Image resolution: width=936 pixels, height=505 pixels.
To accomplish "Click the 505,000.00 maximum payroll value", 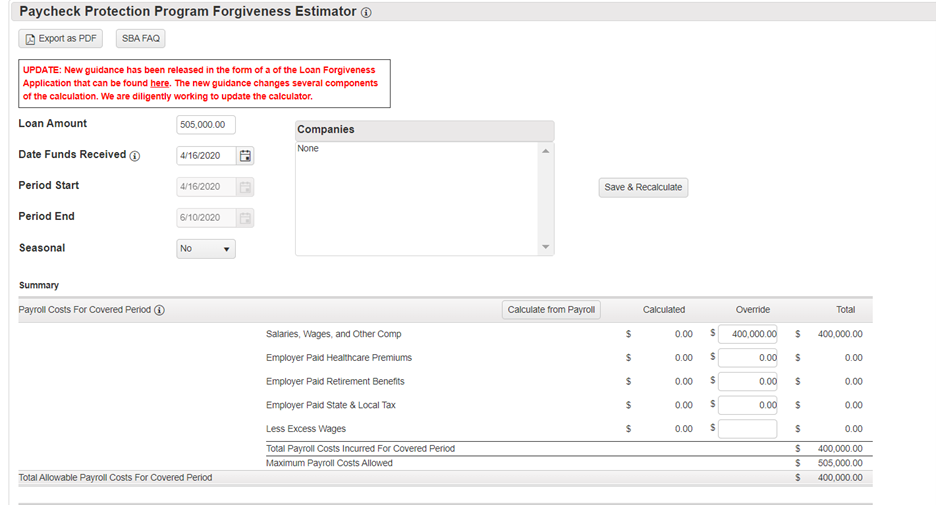I will (x=840, y=463).
